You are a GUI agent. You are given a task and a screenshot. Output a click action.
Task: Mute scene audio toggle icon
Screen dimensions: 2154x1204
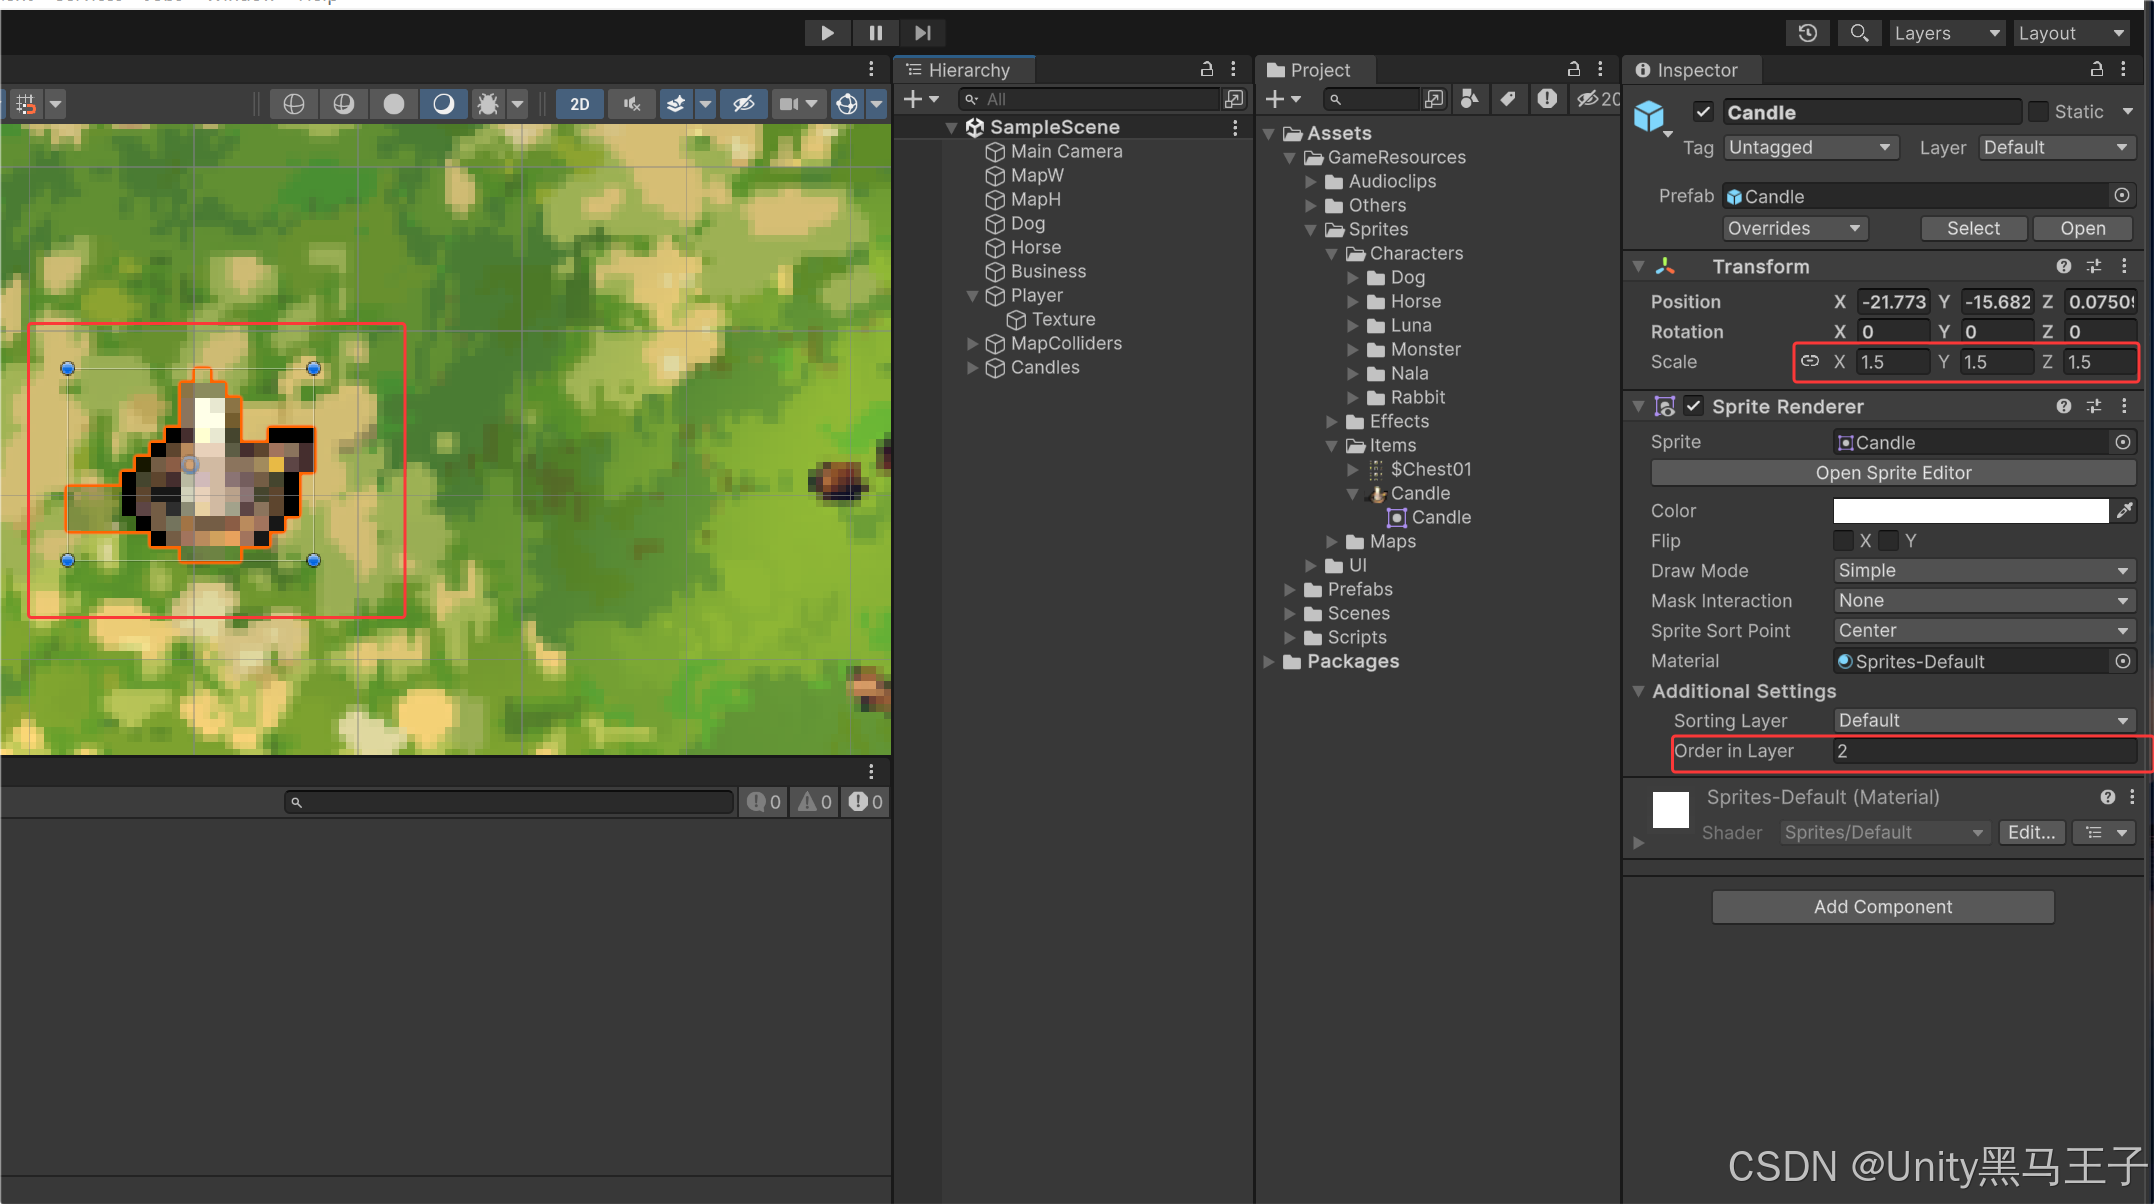(632, 103)
